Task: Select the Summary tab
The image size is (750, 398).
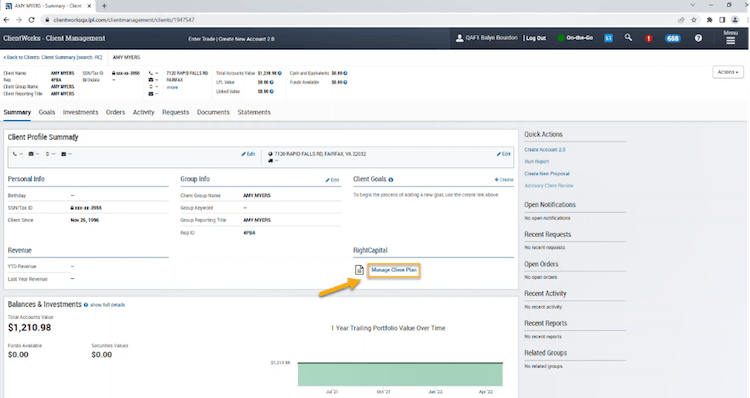Action: (17, 112)
